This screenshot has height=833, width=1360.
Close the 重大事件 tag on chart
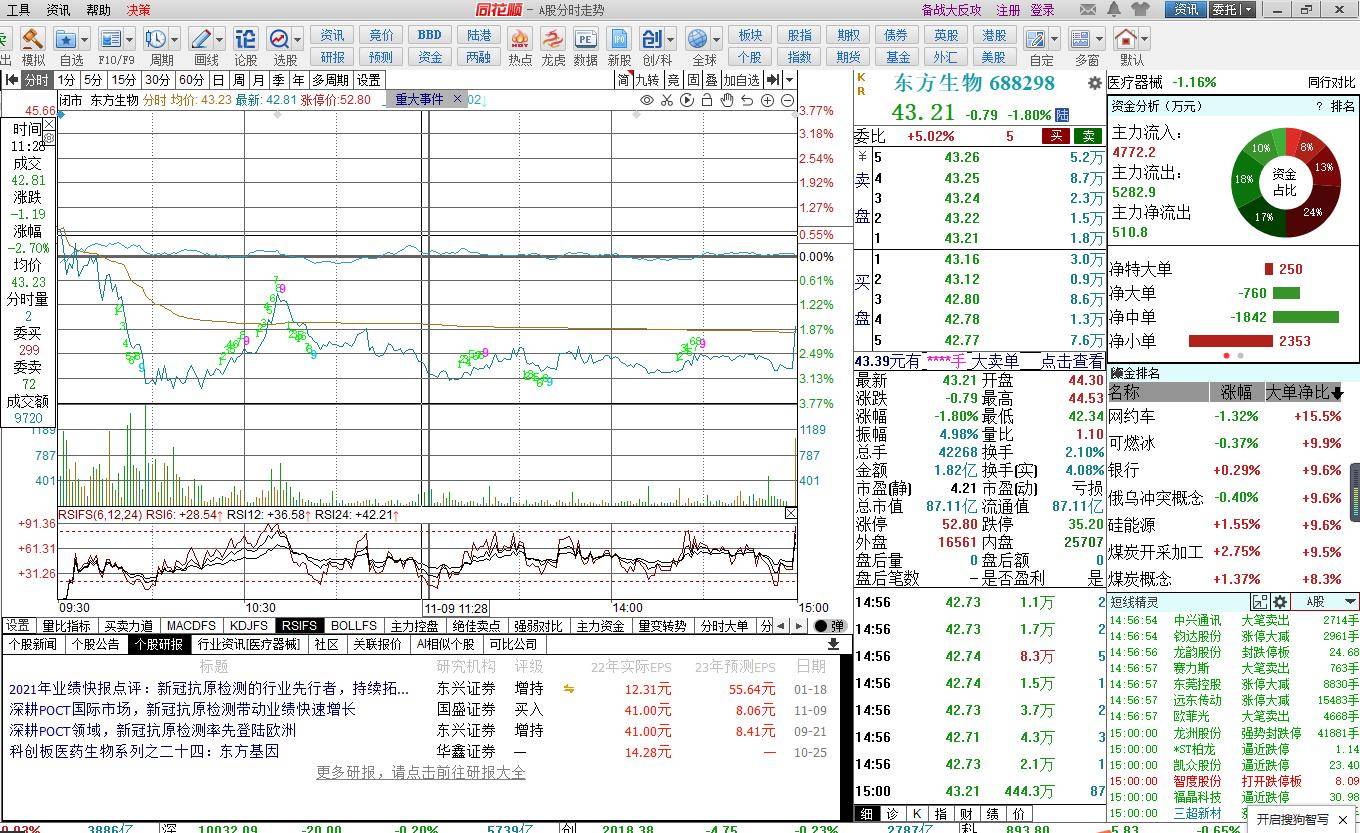pos(457,99)
